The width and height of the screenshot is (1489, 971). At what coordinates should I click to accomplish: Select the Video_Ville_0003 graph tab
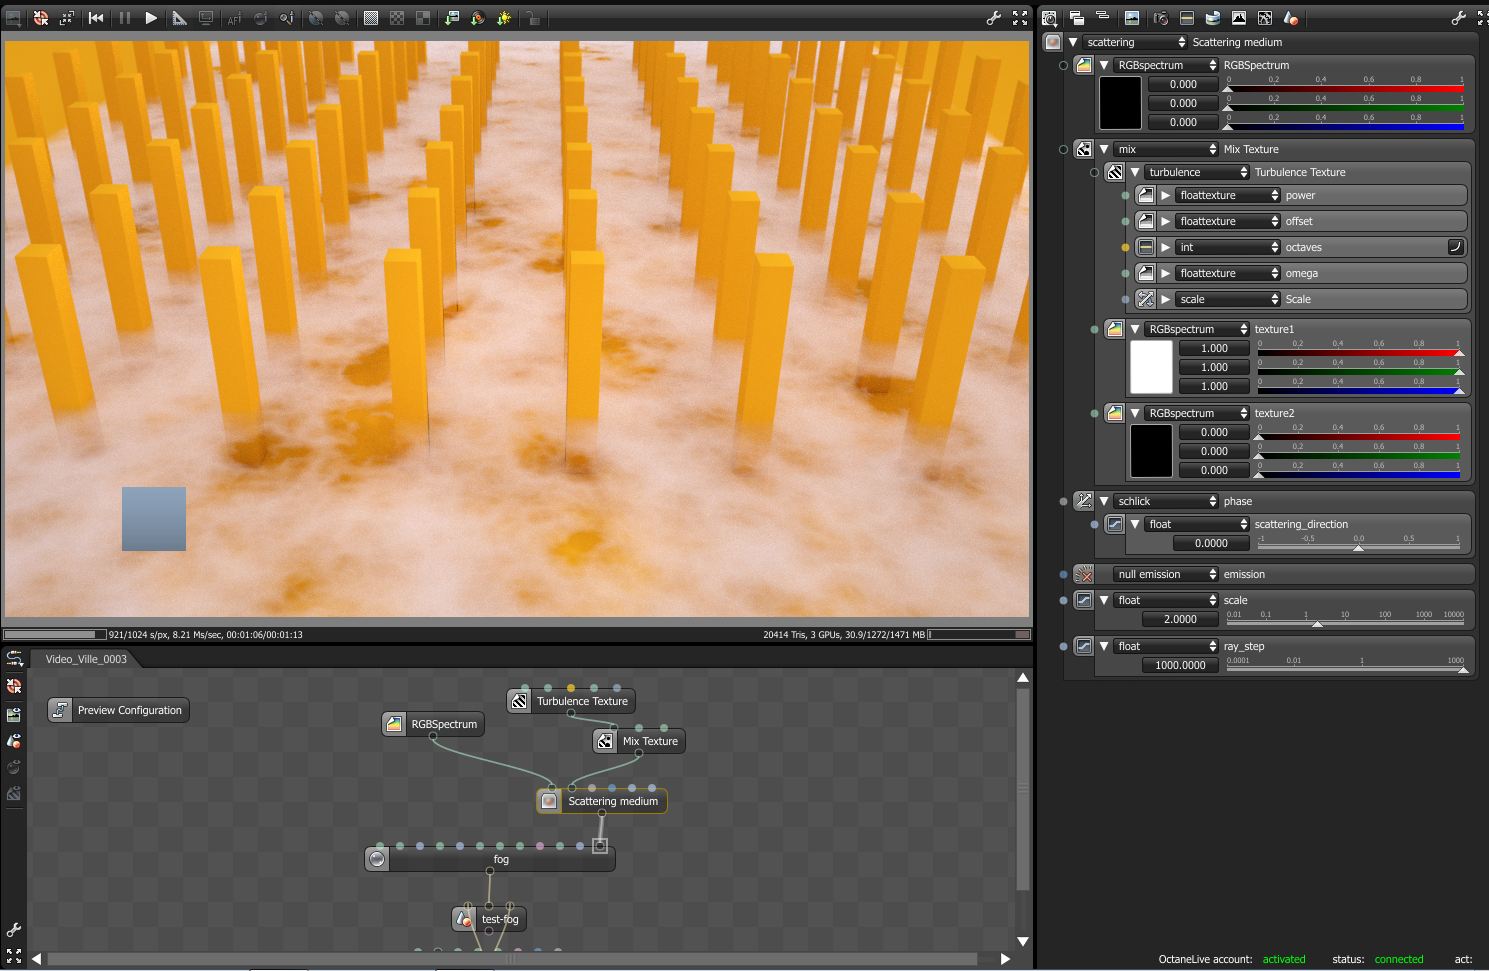pos(86,659)
